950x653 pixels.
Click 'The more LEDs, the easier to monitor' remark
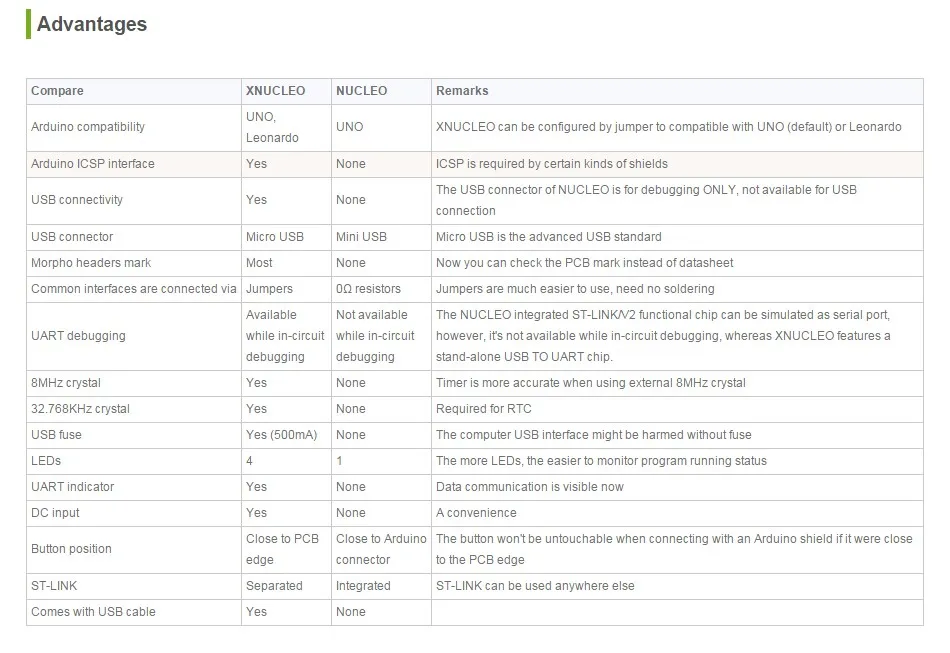pyautogui.click(x=601, y=462)
